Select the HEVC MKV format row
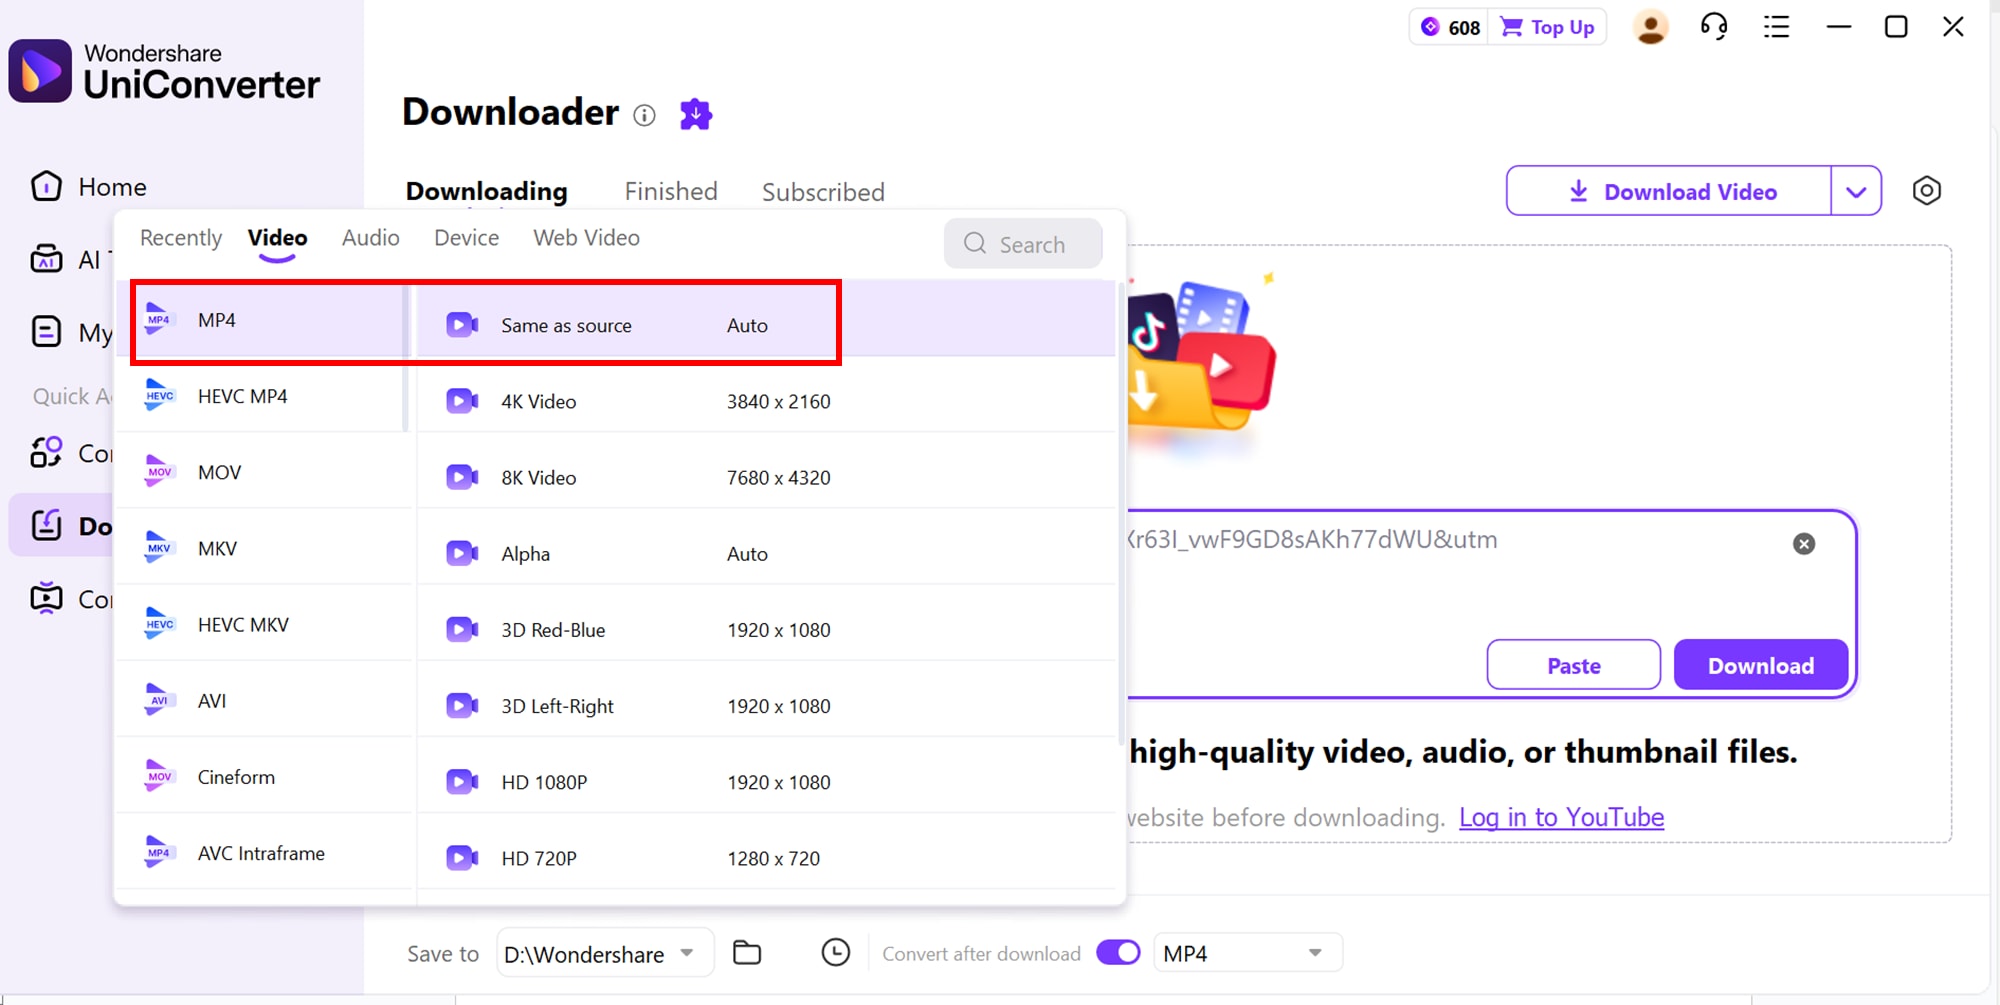2000x1005 pixels. coord(265,625)
